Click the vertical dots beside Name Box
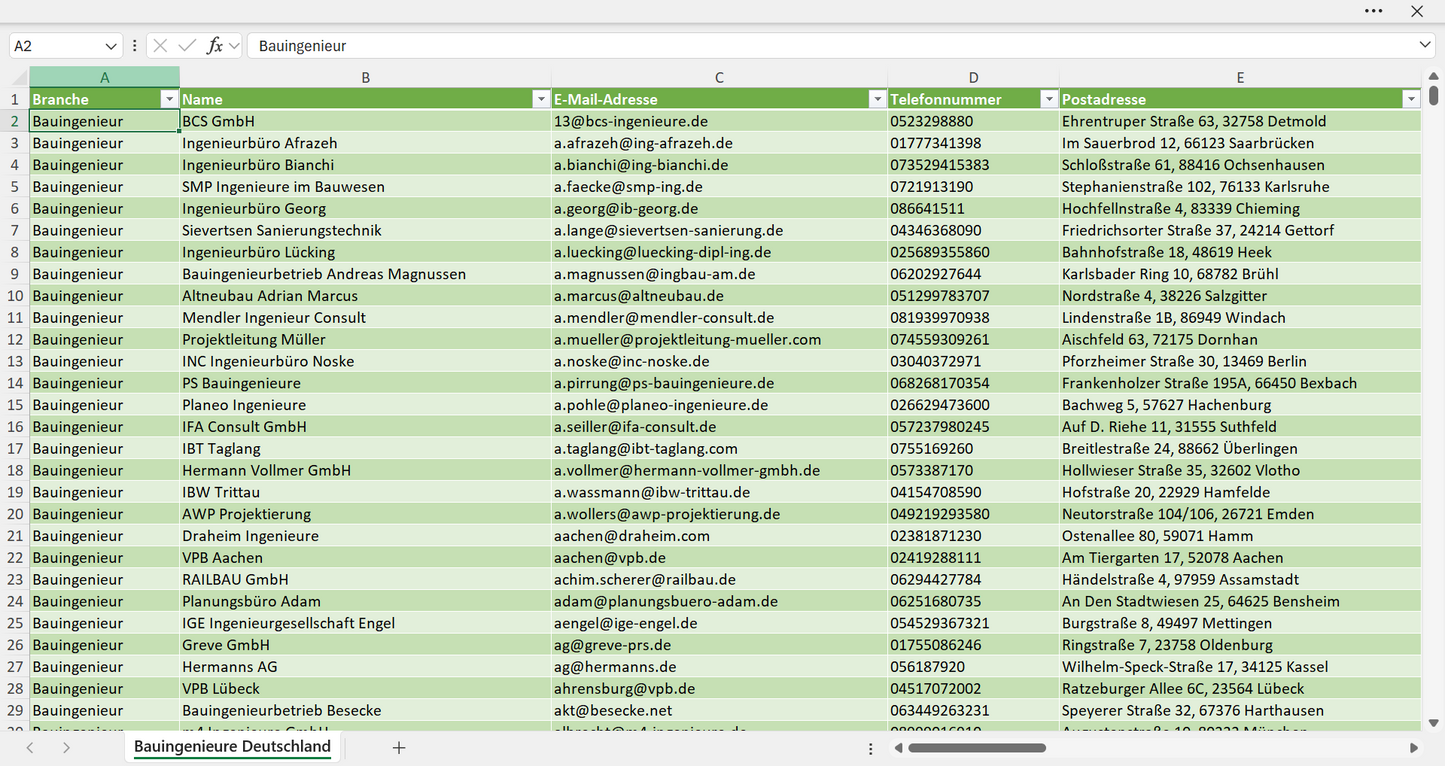The width and height of the screenshot is (1445, 766). pyautogui.click(x=134, y=46)
